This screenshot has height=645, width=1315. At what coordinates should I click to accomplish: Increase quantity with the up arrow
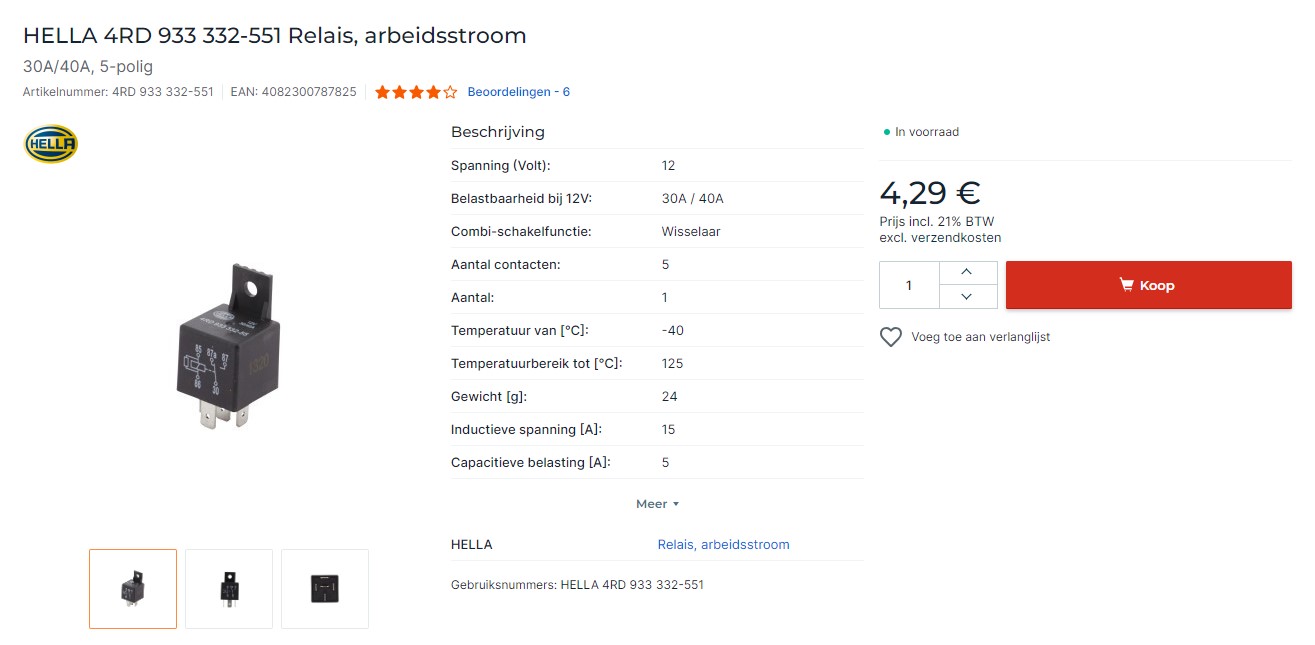(966, 272)
